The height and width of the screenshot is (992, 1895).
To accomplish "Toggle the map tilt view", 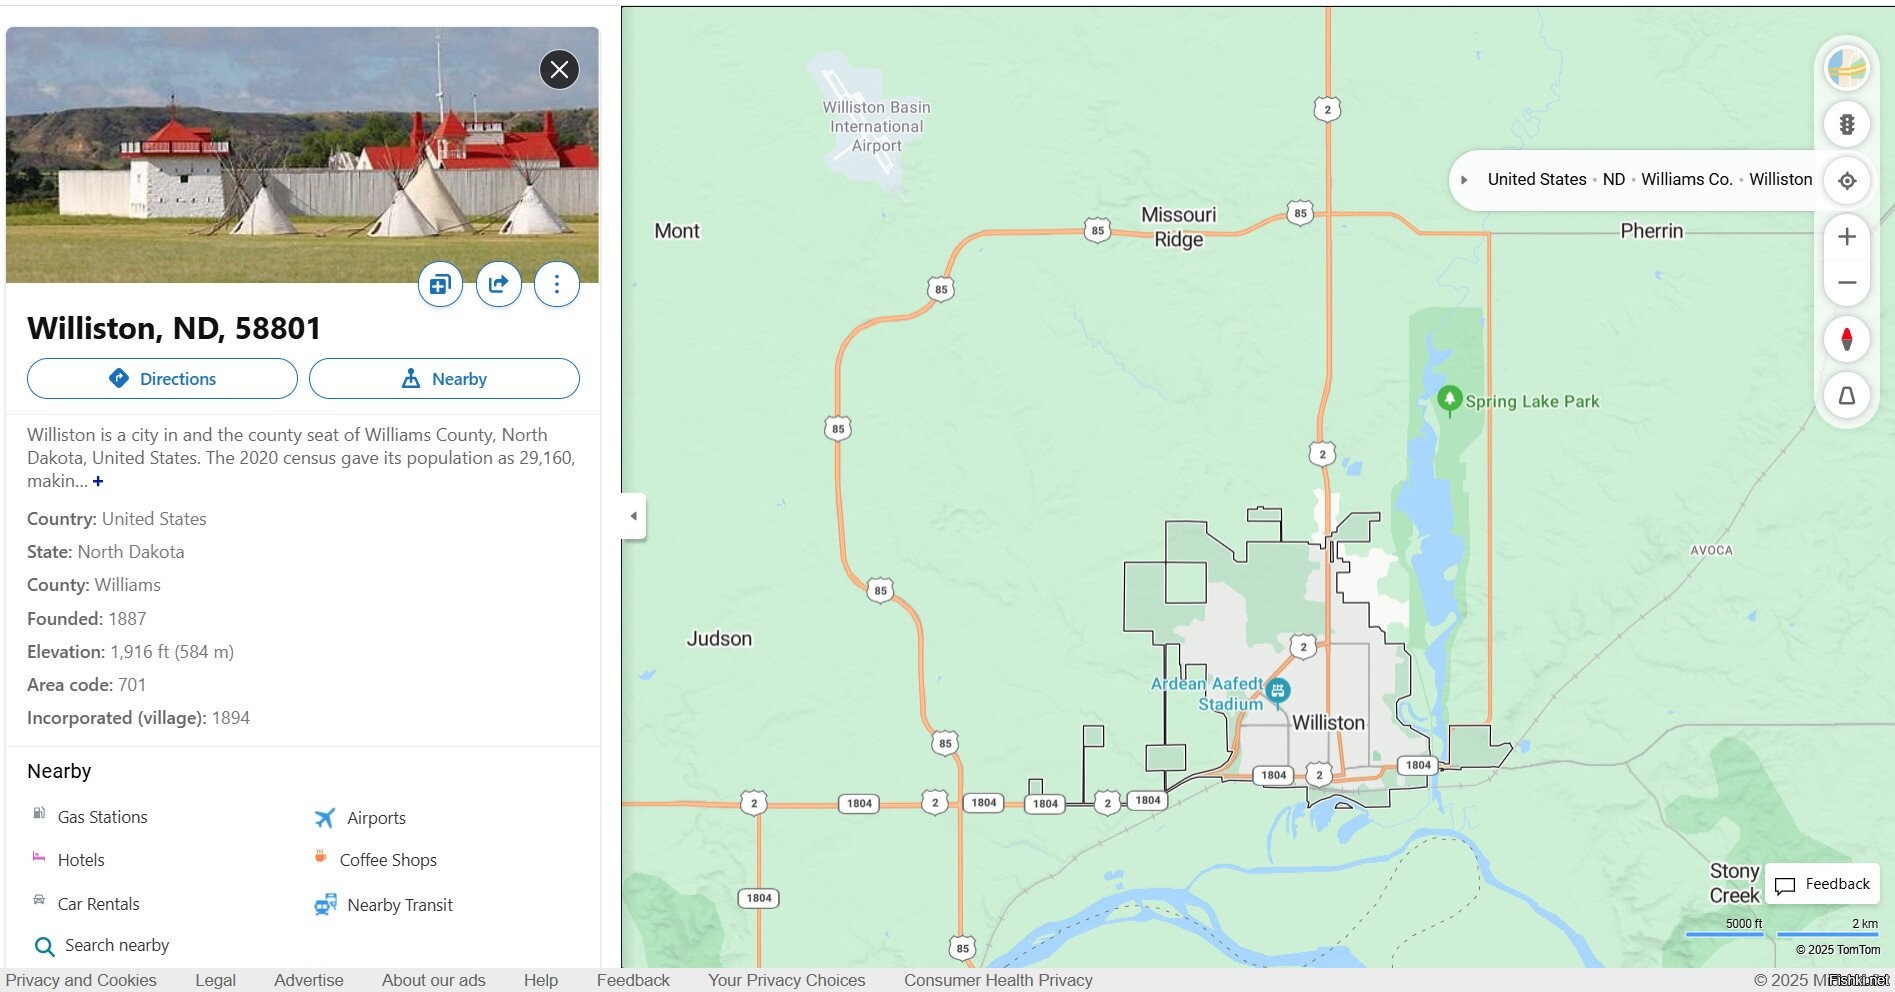I will [x=1847, y=396].
